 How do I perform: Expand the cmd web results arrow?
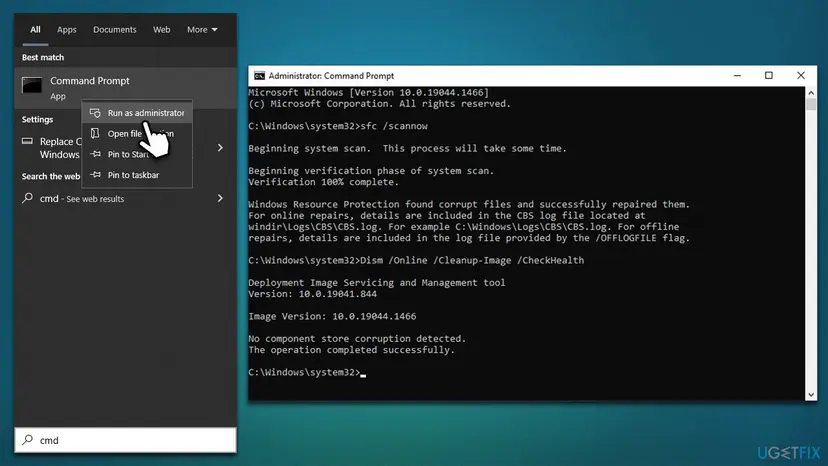pos(220,198)
